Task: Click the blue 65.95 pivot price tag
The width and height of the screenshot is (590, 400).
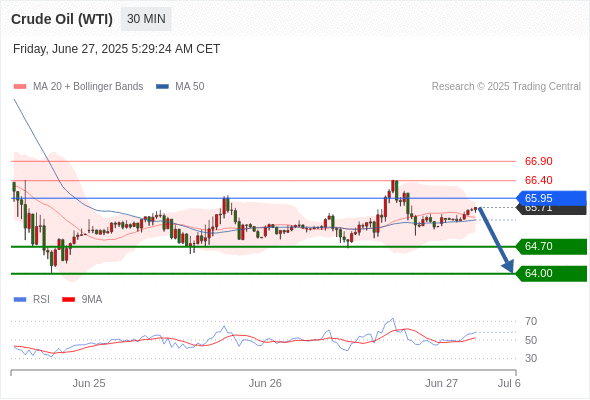Action: coord(551,198)
